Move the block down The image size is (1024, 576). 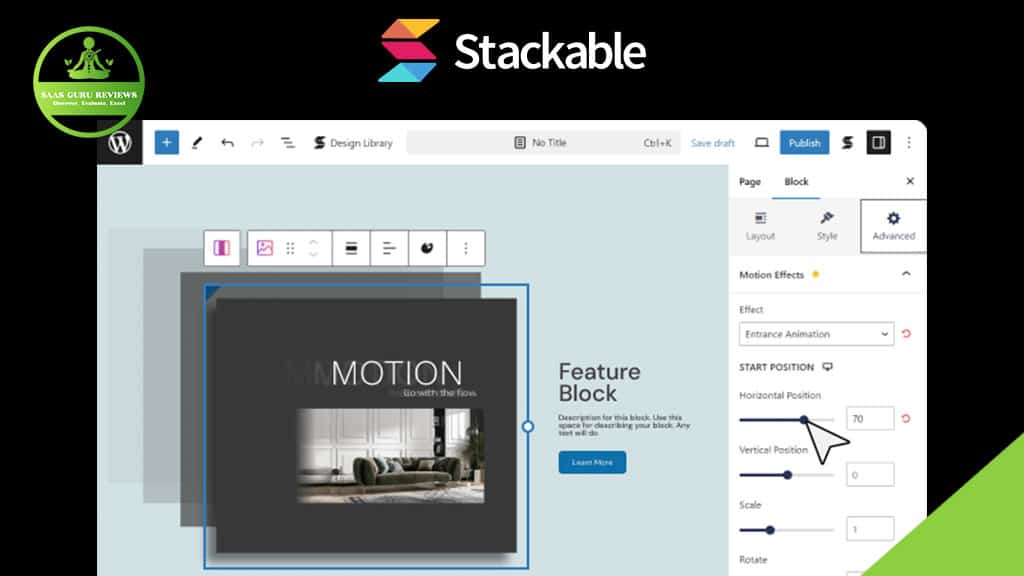click(313, 255)
